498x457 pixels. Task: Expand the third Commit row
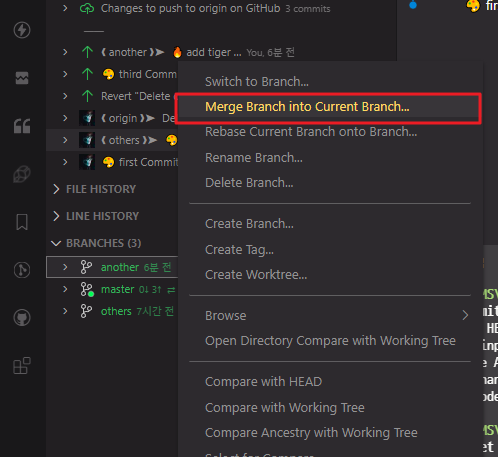tap(65, 74)
